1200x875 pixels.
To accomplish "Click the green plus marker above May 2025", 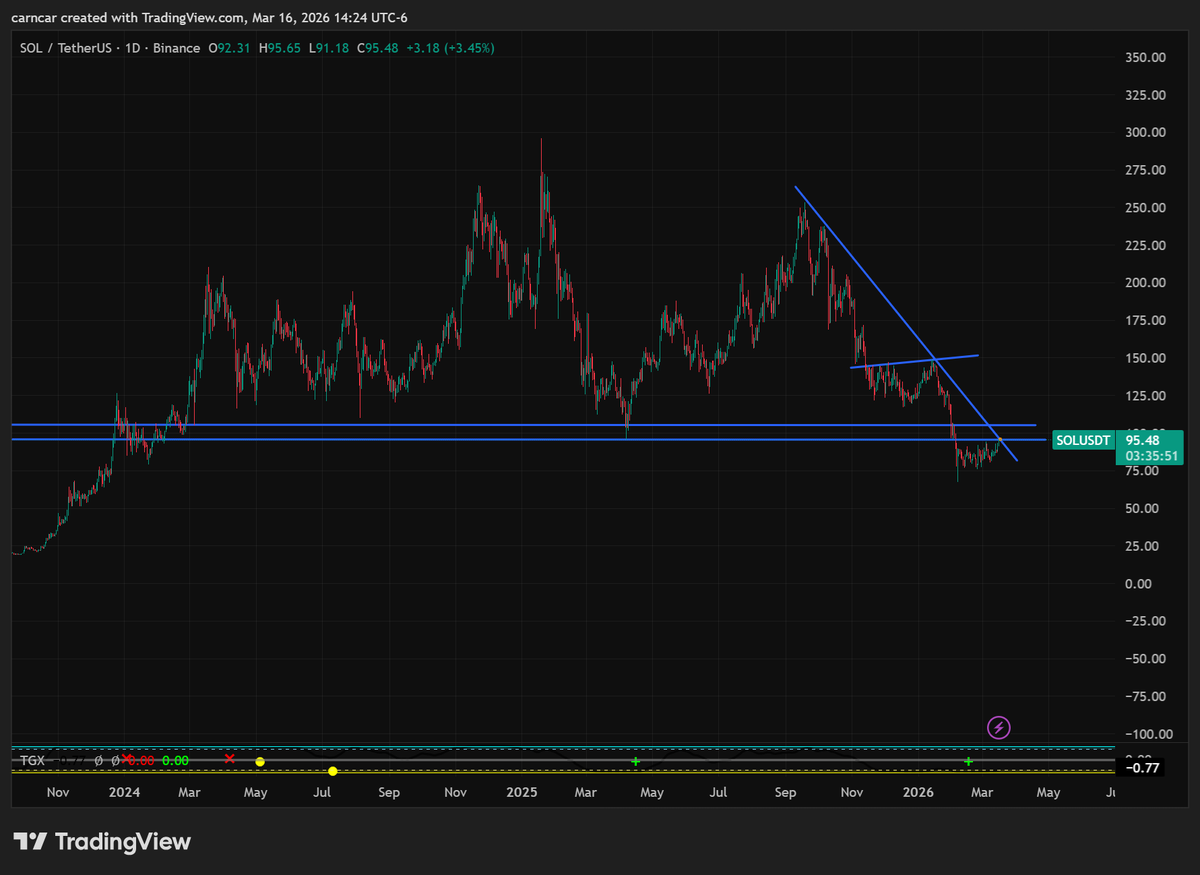I will 635,762.
